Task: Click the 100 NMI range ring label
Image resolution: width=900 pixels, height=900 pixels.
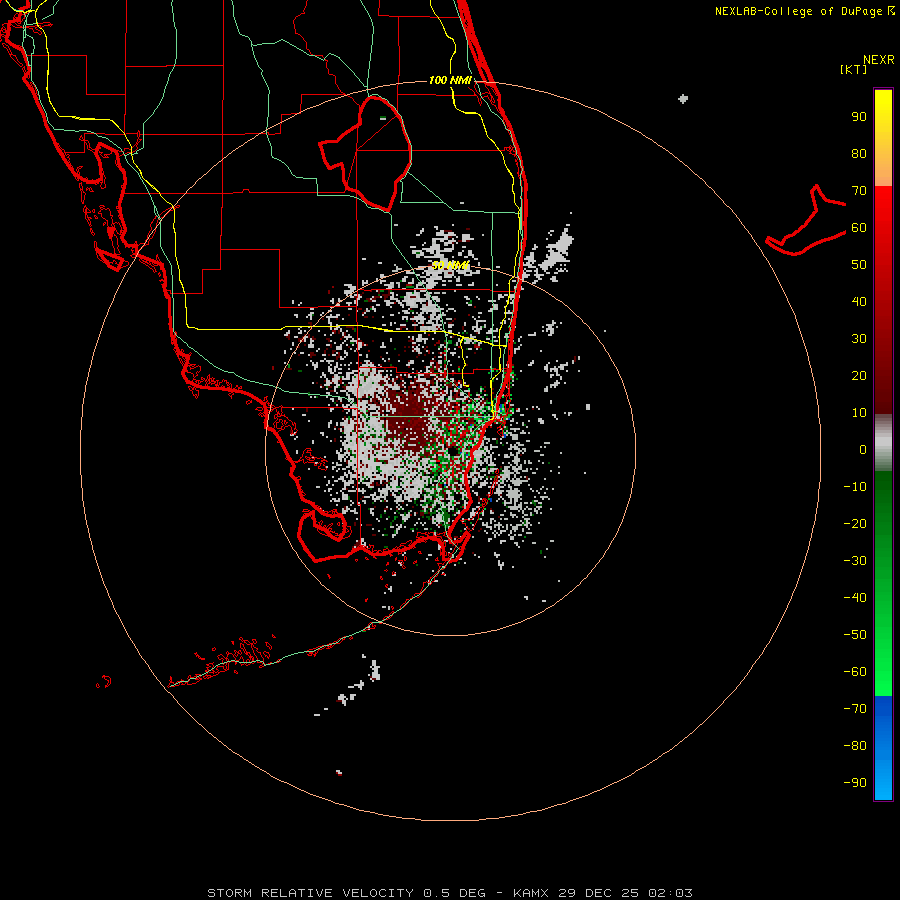Action: coord(450,80)
